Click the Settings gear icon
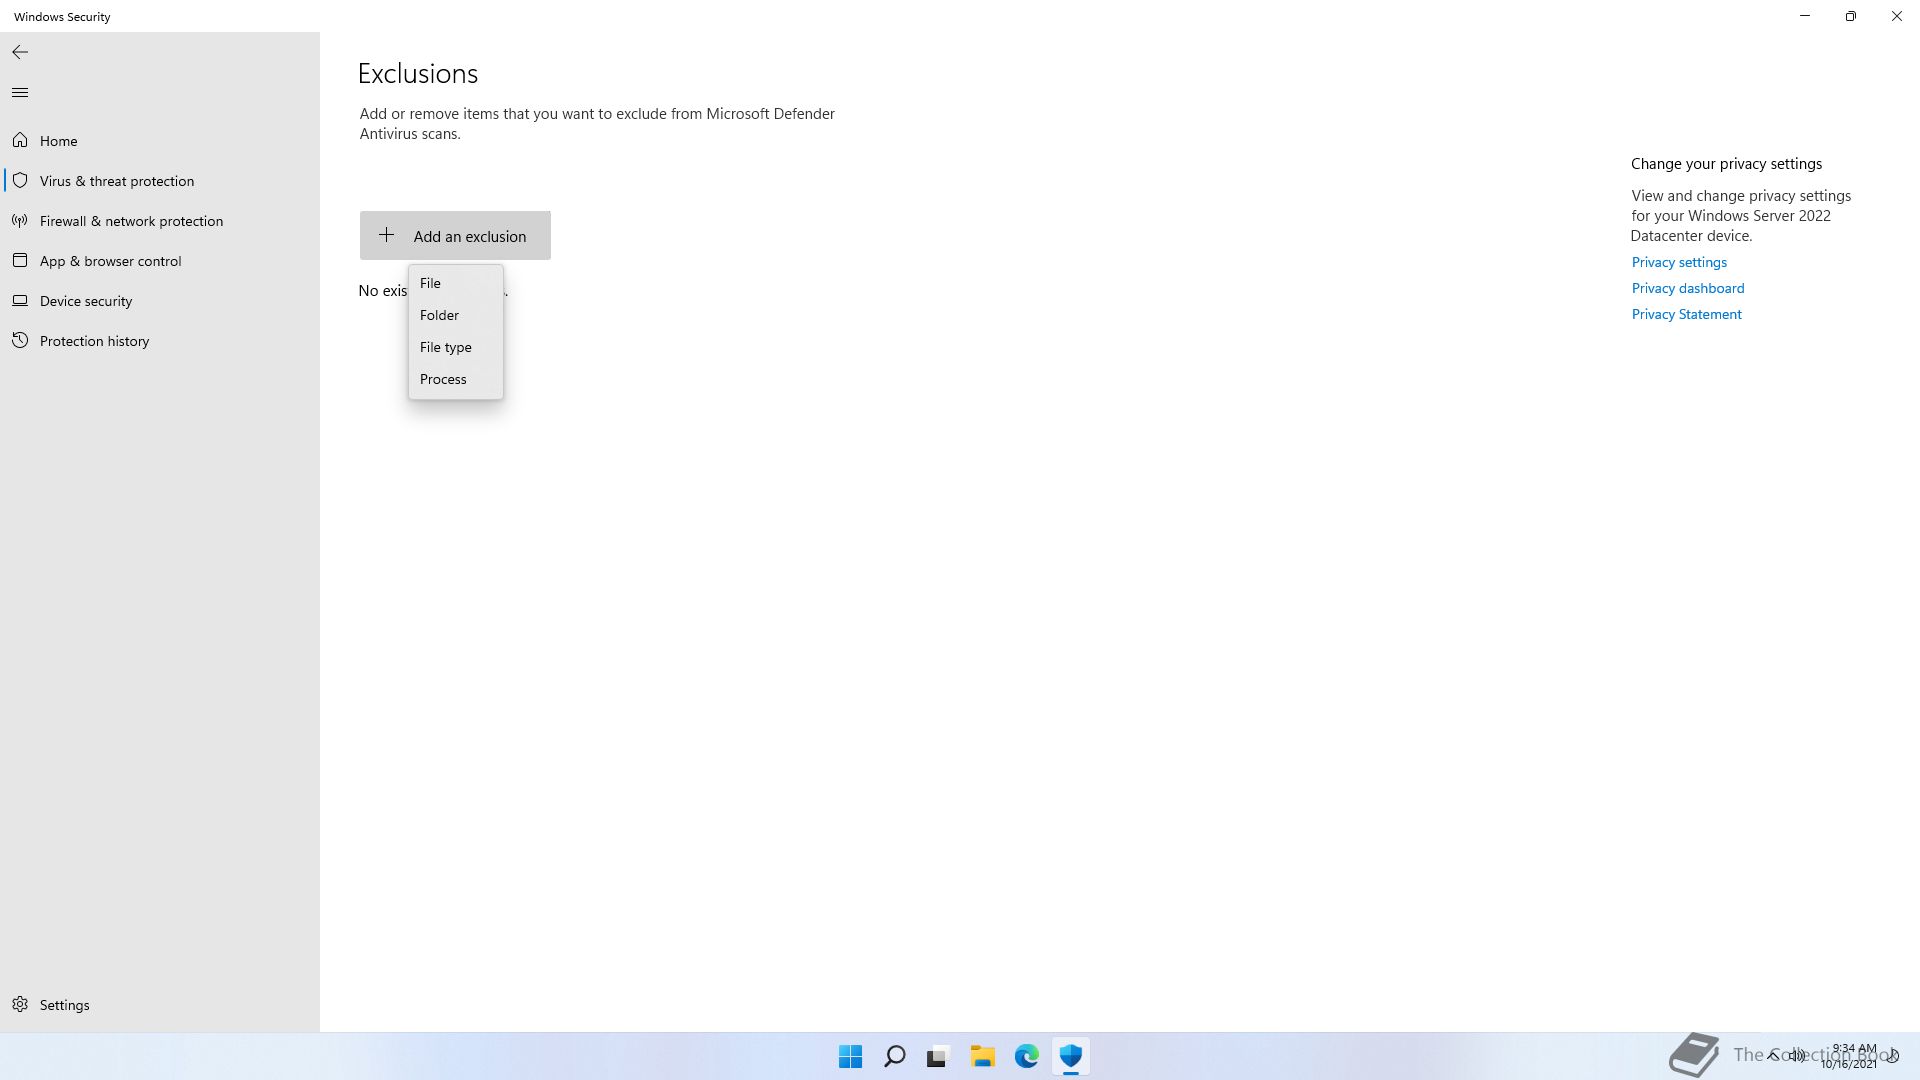1920x1080 pixels. point(20,1004)
